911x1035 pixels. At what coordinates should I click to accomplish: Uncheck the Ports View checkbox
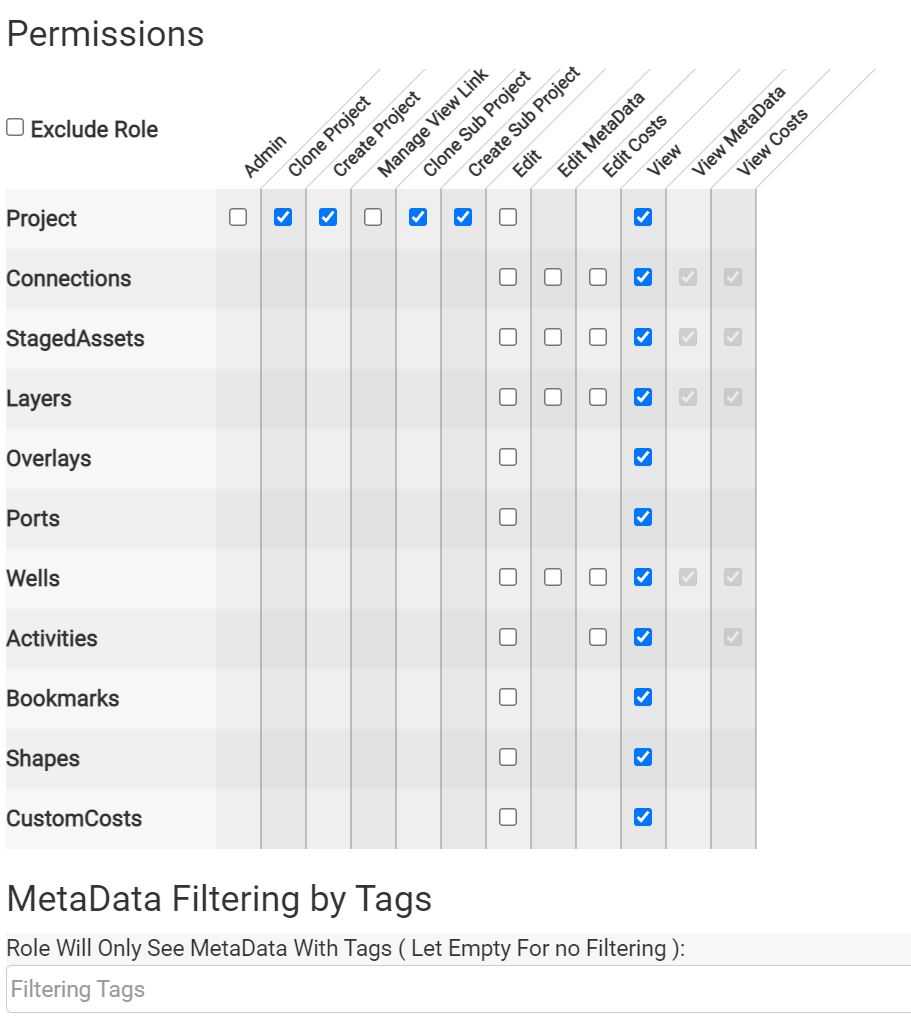(x=643, y=518)
